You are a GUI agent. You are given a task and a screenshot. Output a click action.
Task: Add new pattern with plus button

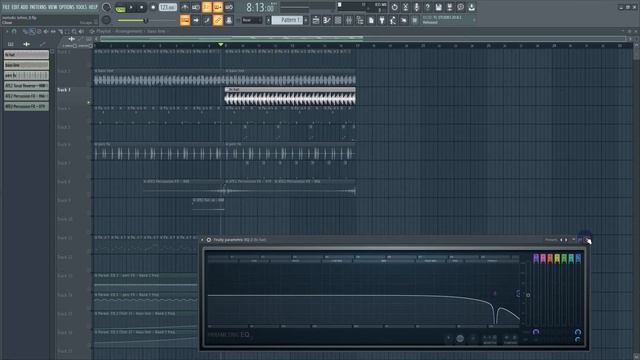pyautogui.click(x=306, y=20)
